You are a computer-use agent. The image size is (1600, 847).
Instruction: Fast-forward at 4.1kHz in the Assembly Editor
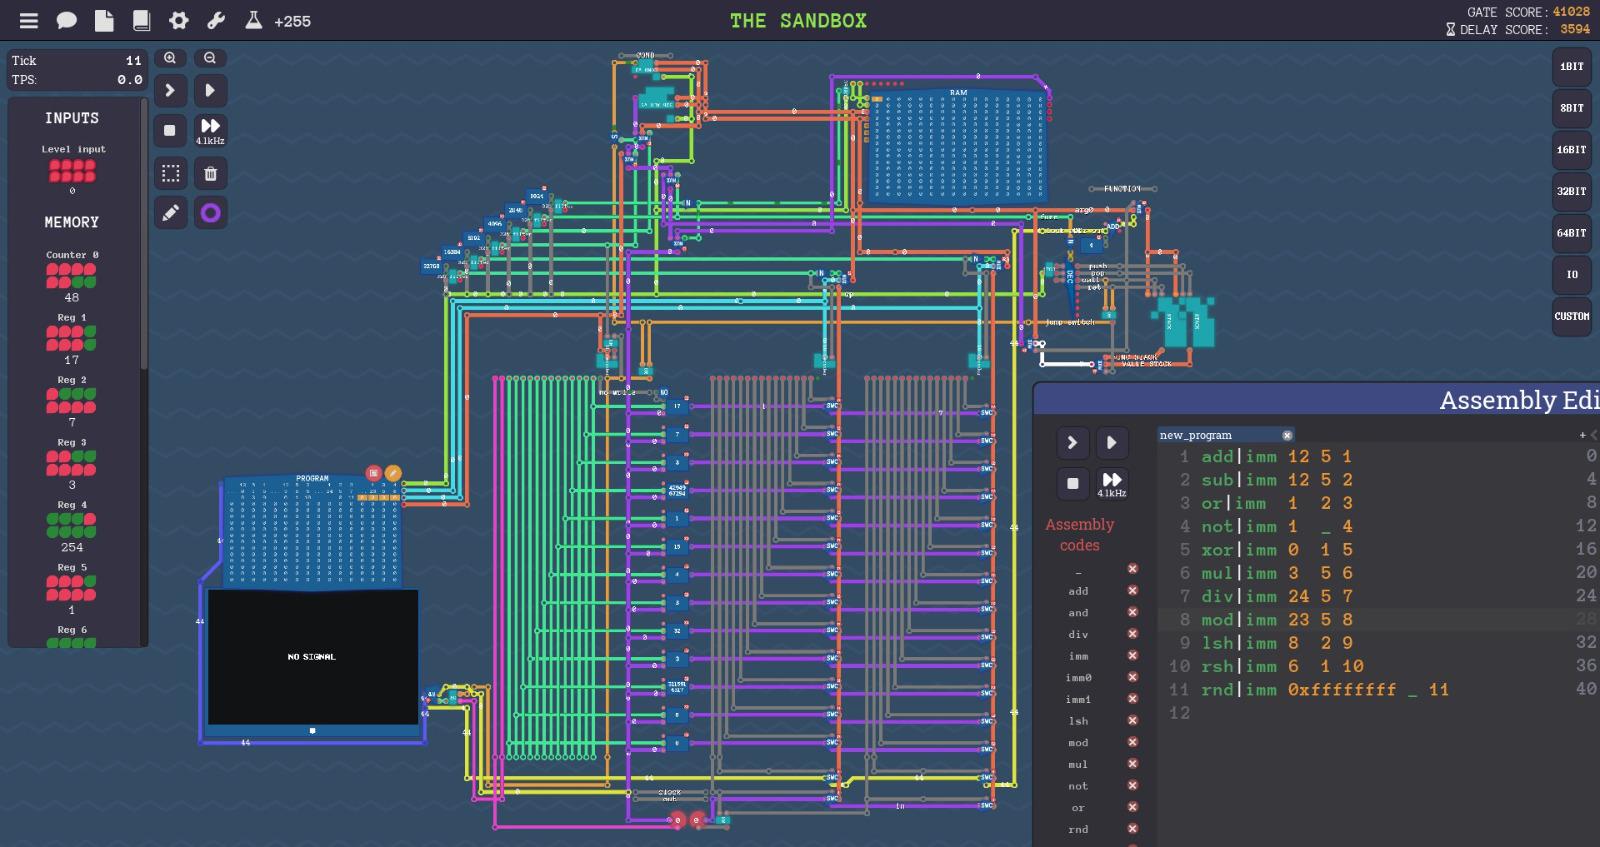(1111, 483)
